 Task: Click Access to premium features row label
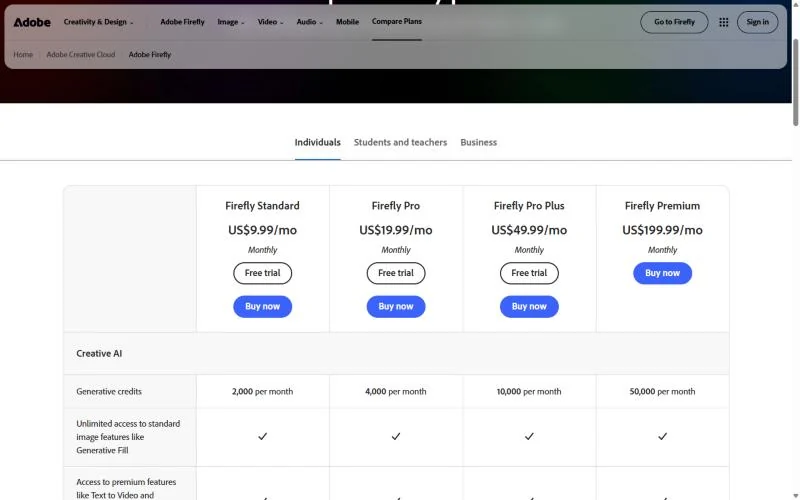[126, 488]
